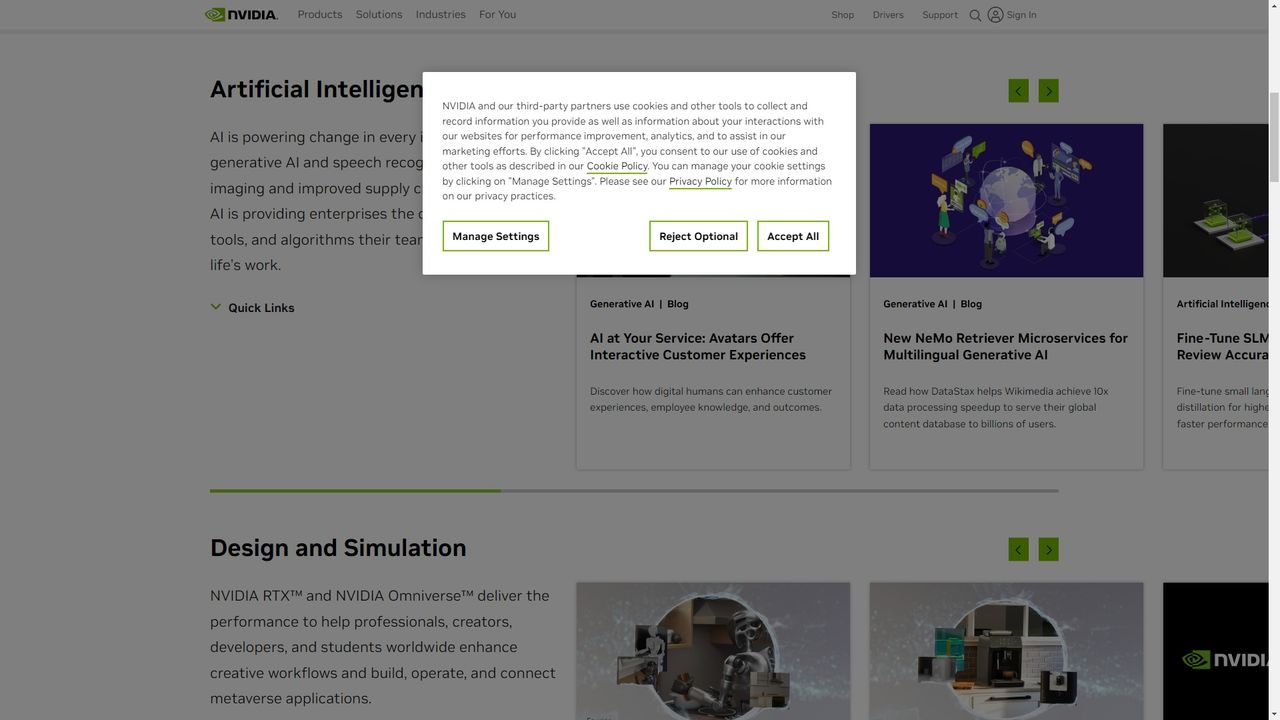
Task: Click the Accept All cookies button
Action: click(x=793, y=236)
